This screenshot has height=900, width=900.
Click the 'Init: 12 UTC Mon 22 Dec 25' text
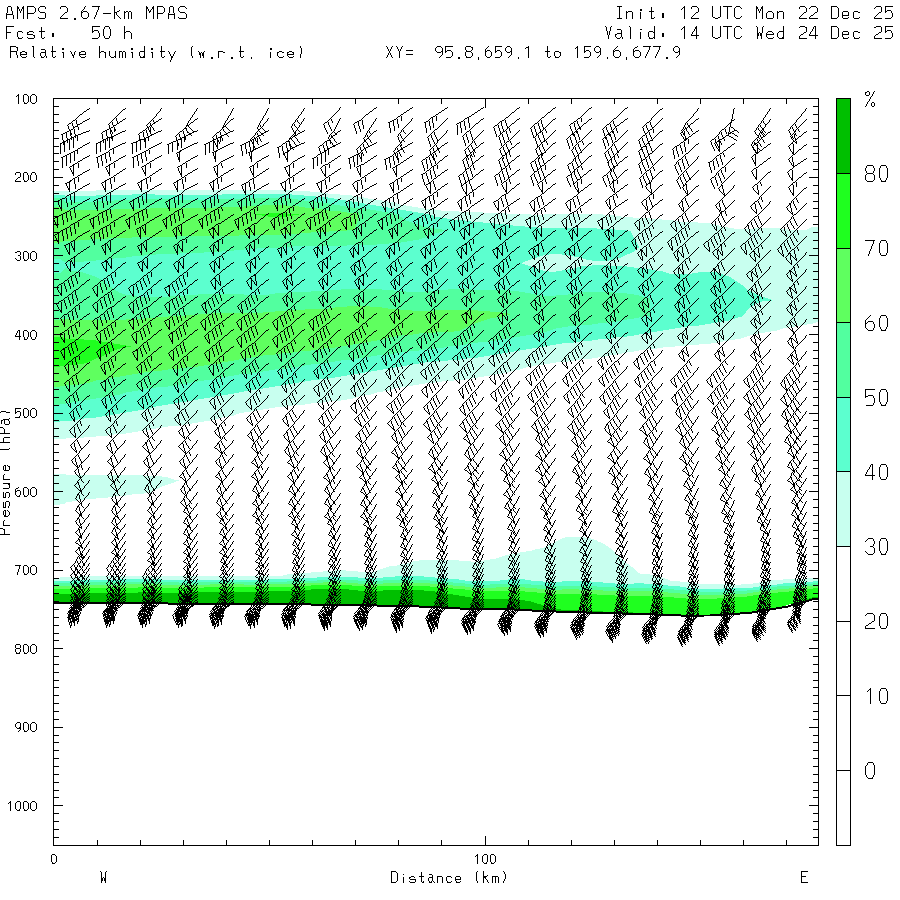point(754,13)
